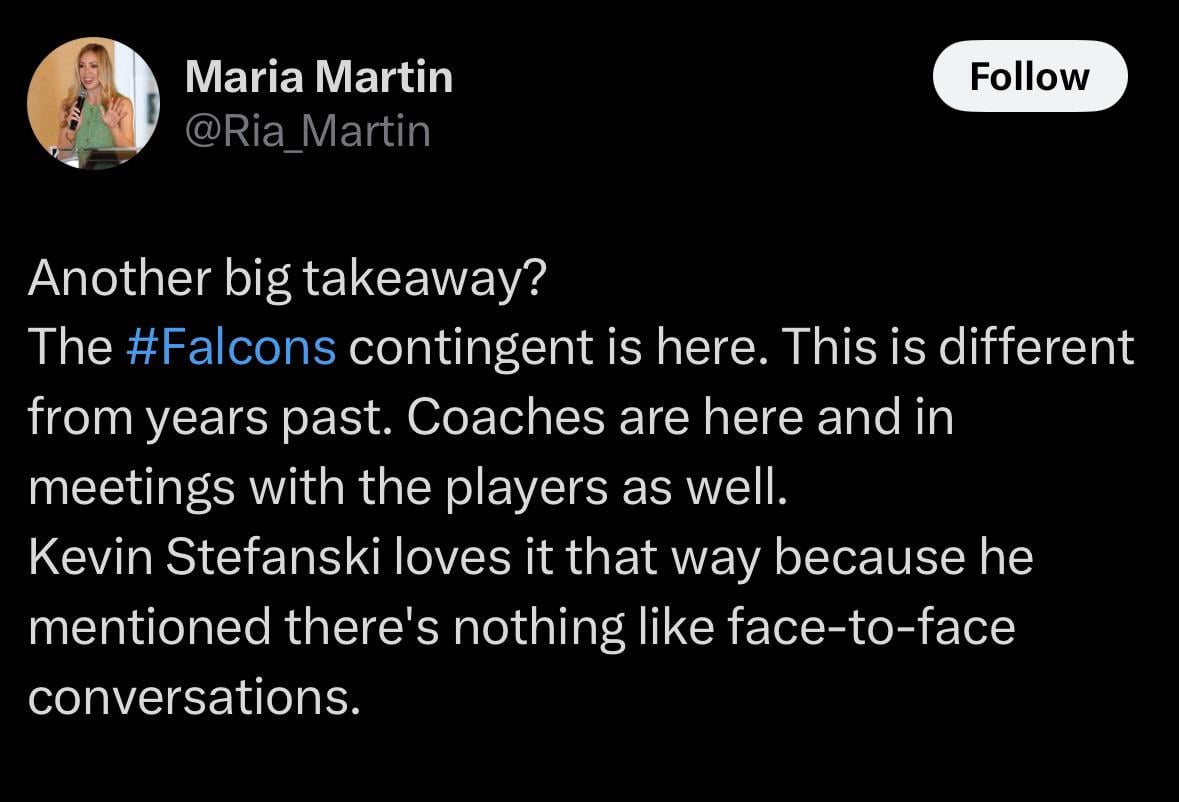Click the word "contingent" after the hashtag

(469, 347)
